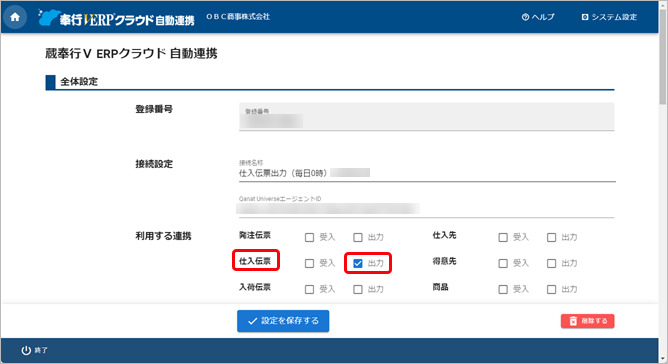The height and width of the screenshot is (364, 668).
Task: Open ヘルプ help link
Action: [x=538, y=17]
